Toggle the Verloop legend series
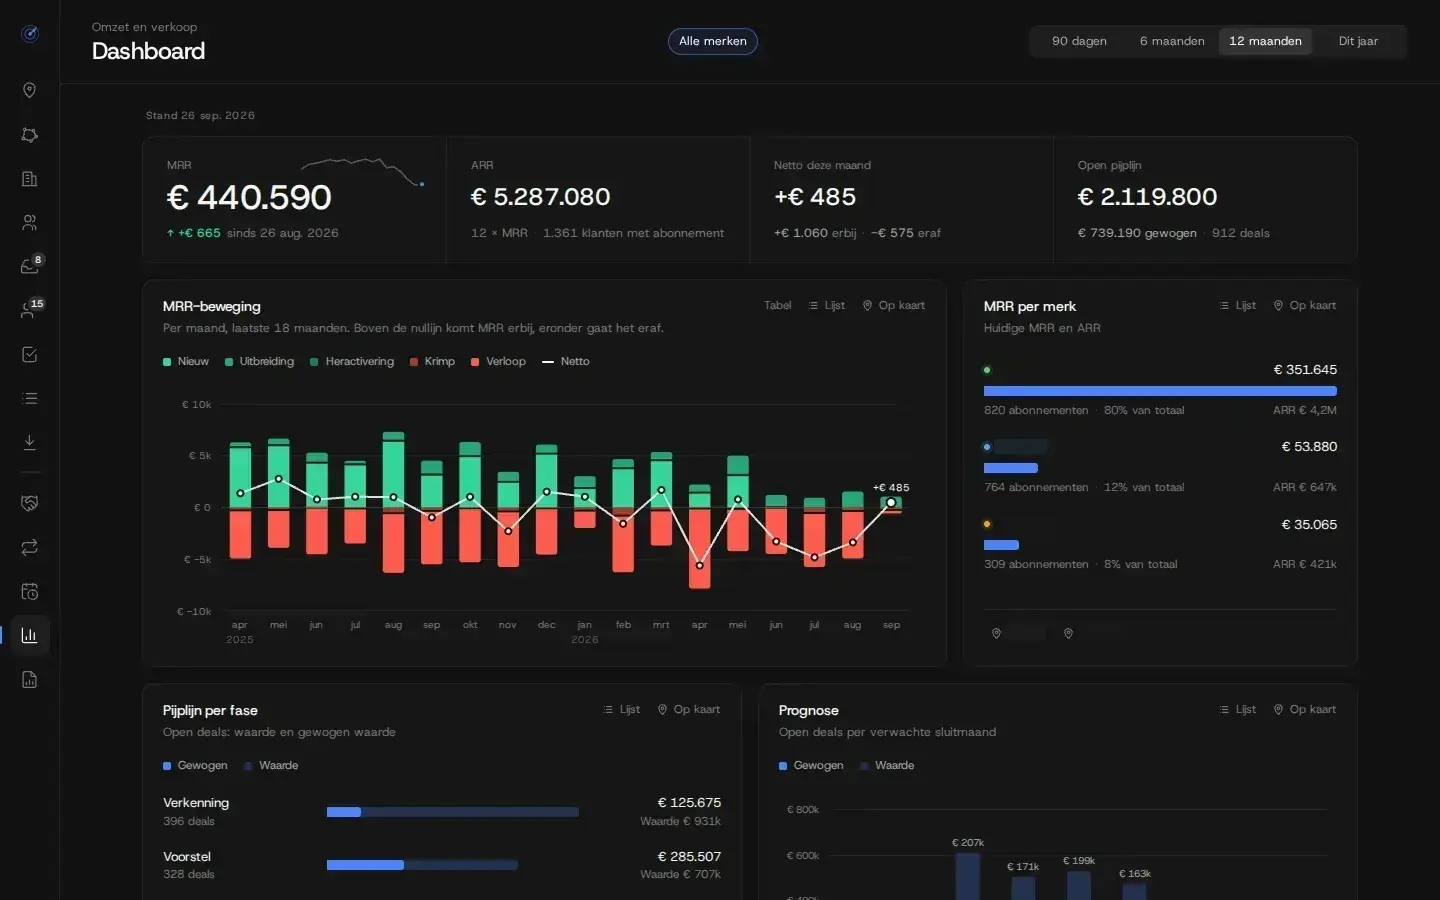This screenshot has height=900, width=1440. click(498, 361)
